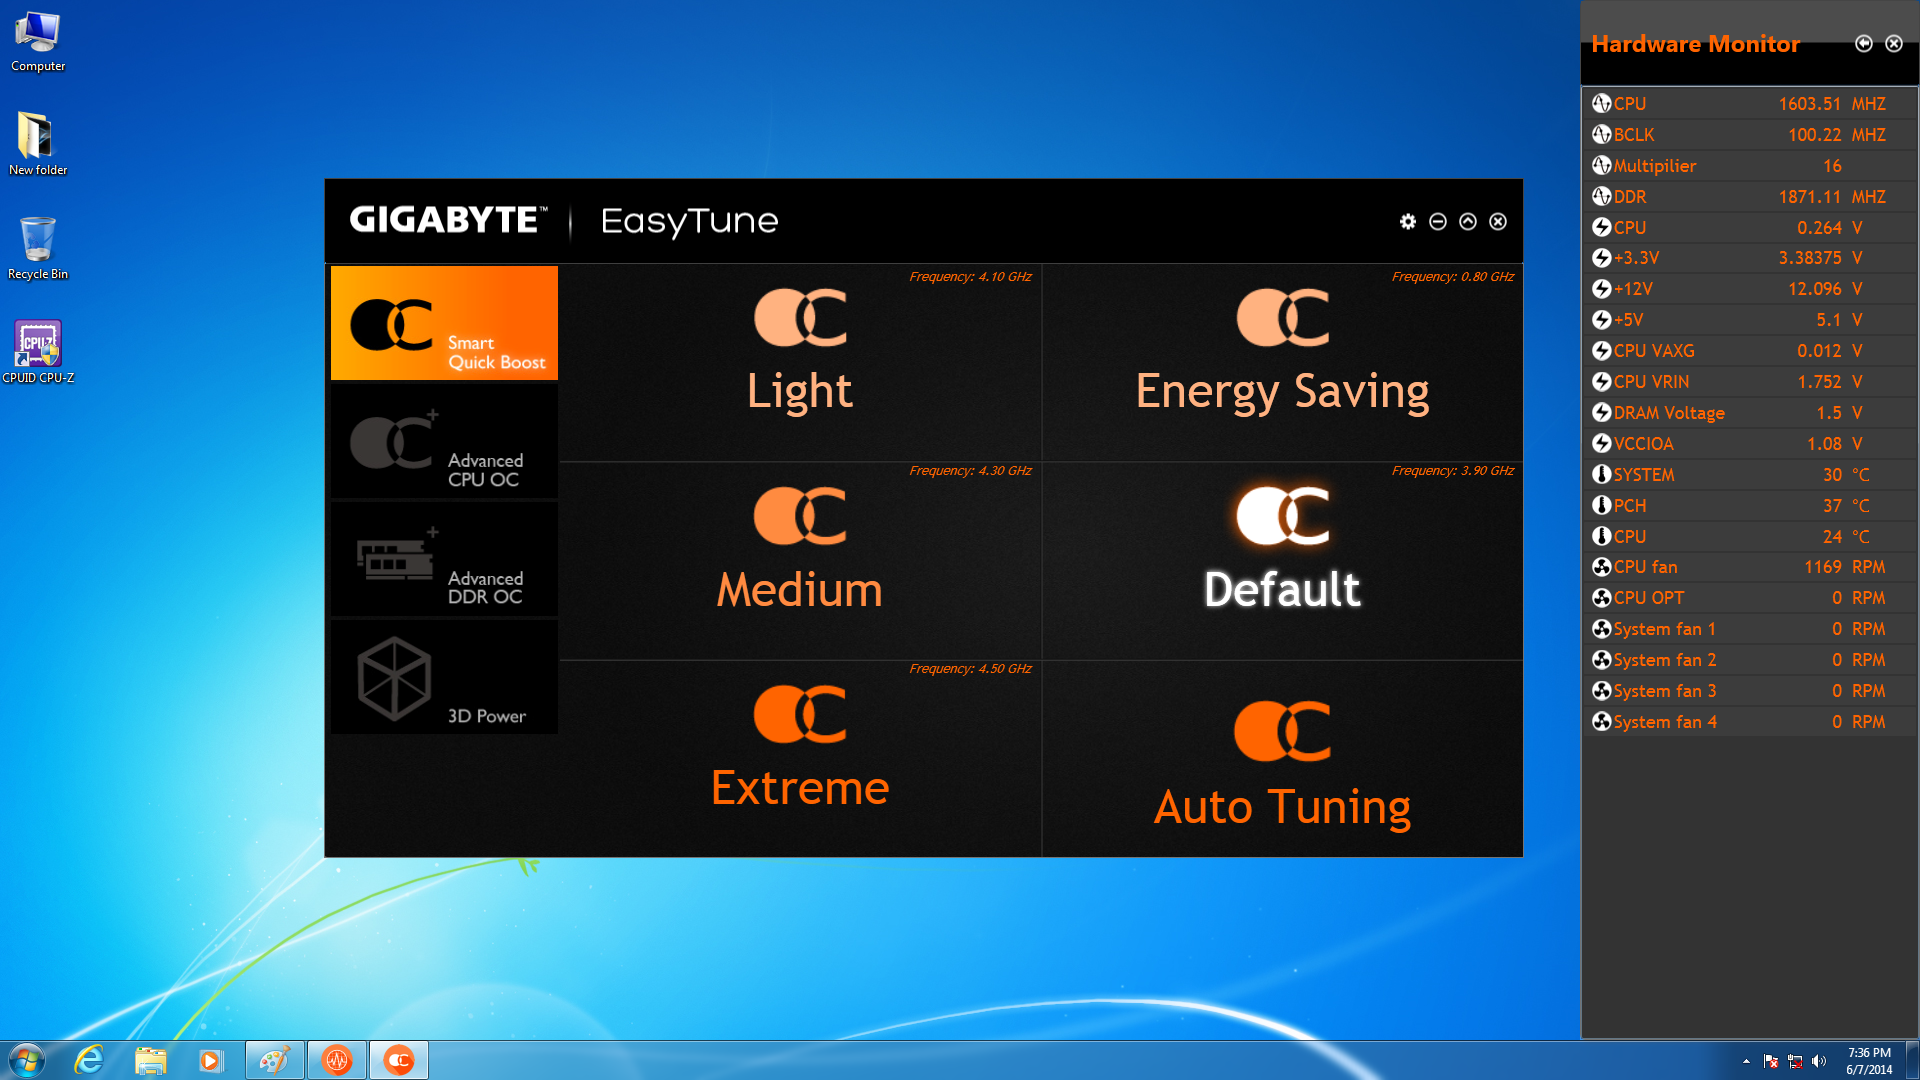Switch to Hardware Monitor taskbar button
This screenshot has width=1920, height=1080.
337,1060
